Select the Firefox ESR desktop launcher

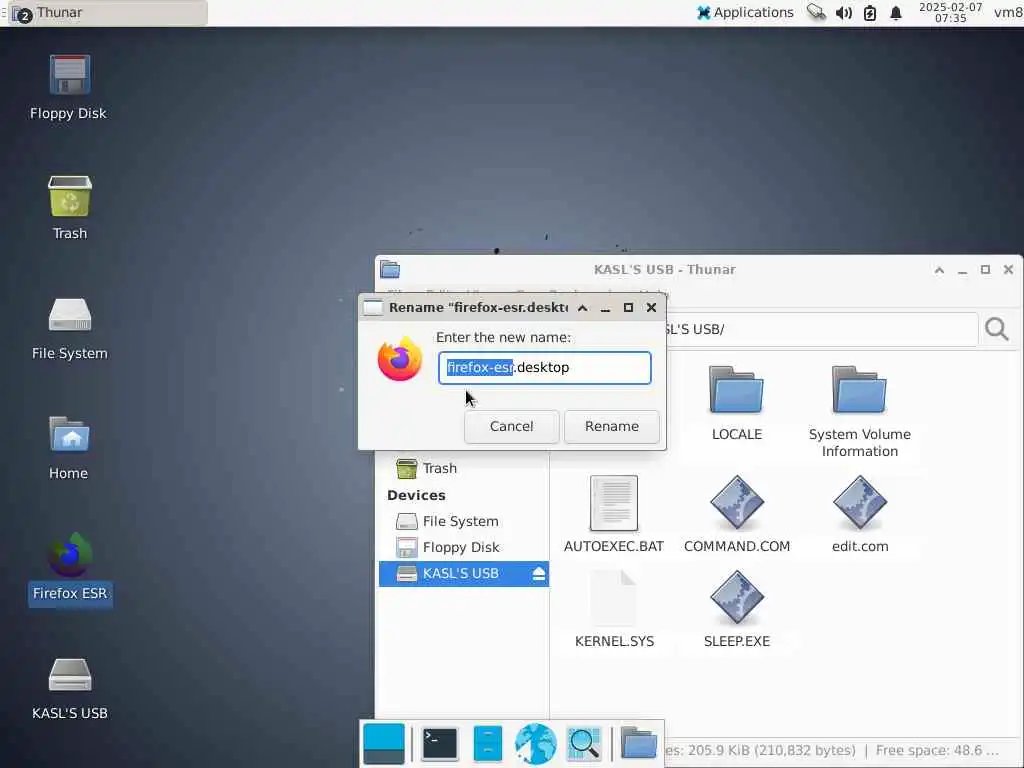coord(70,556)
